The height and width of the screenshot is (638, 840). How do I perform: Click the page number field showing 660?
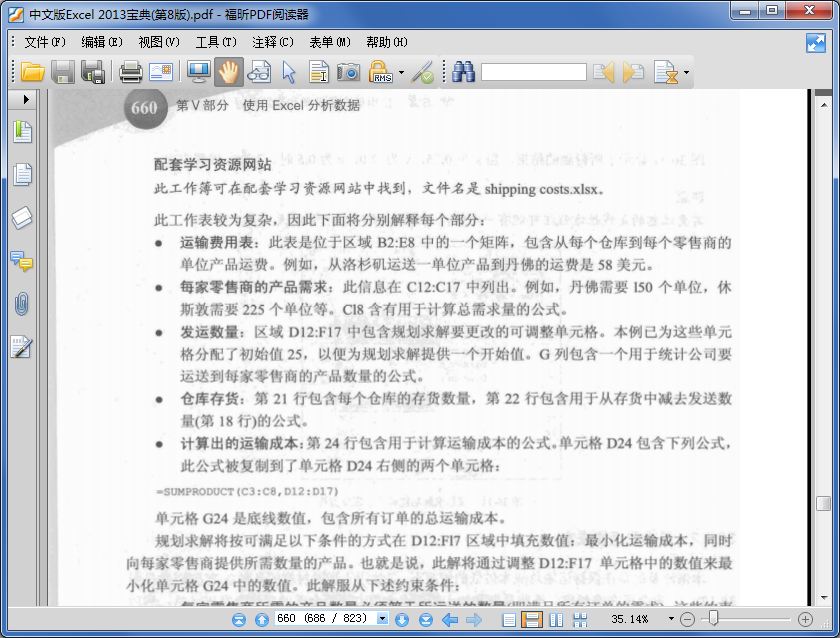pyautogui.click(x=326, y=619)
